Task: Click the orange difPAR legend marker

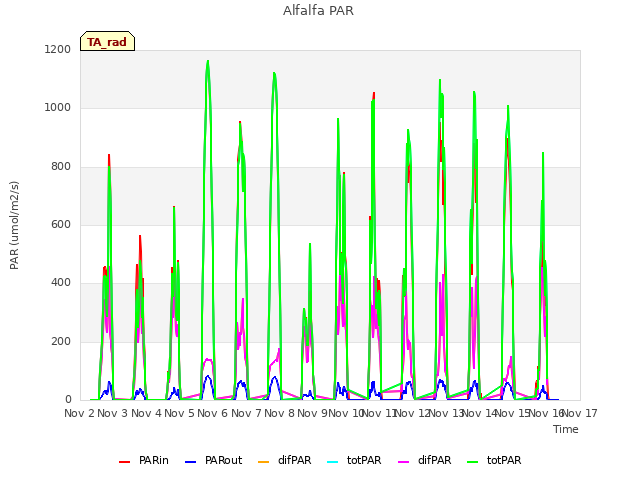Action: click(264, 462)
